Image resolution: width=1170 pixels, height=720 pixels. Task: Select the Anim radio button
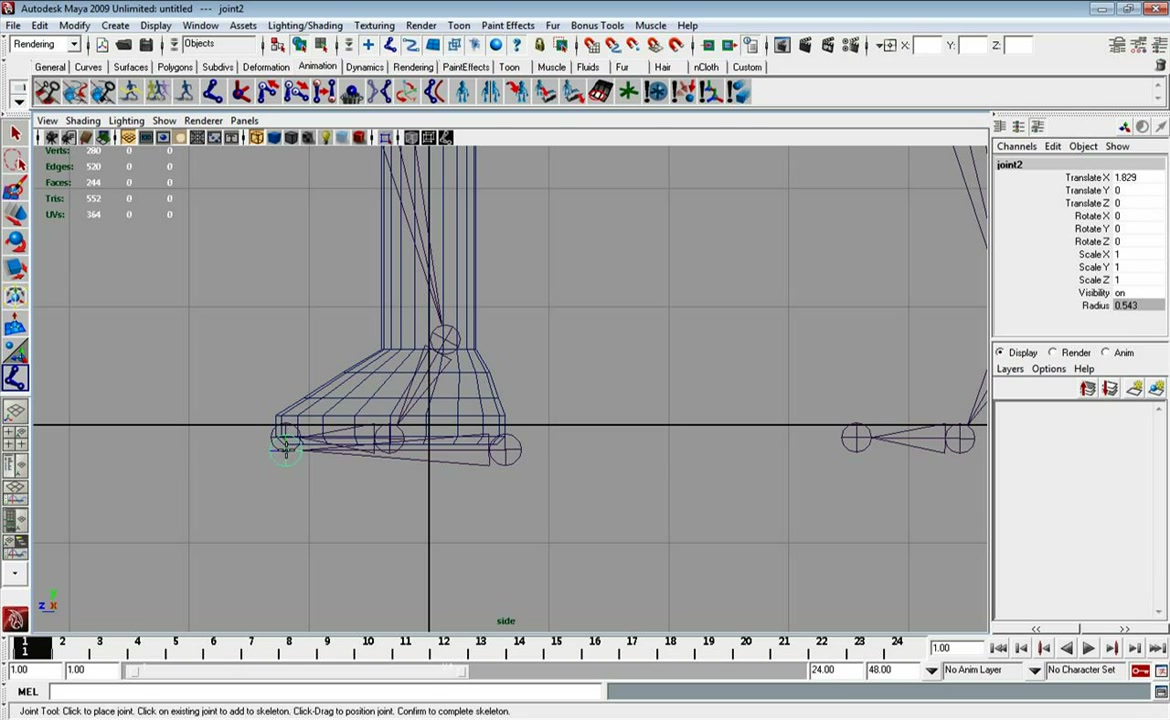[1105, 352]
